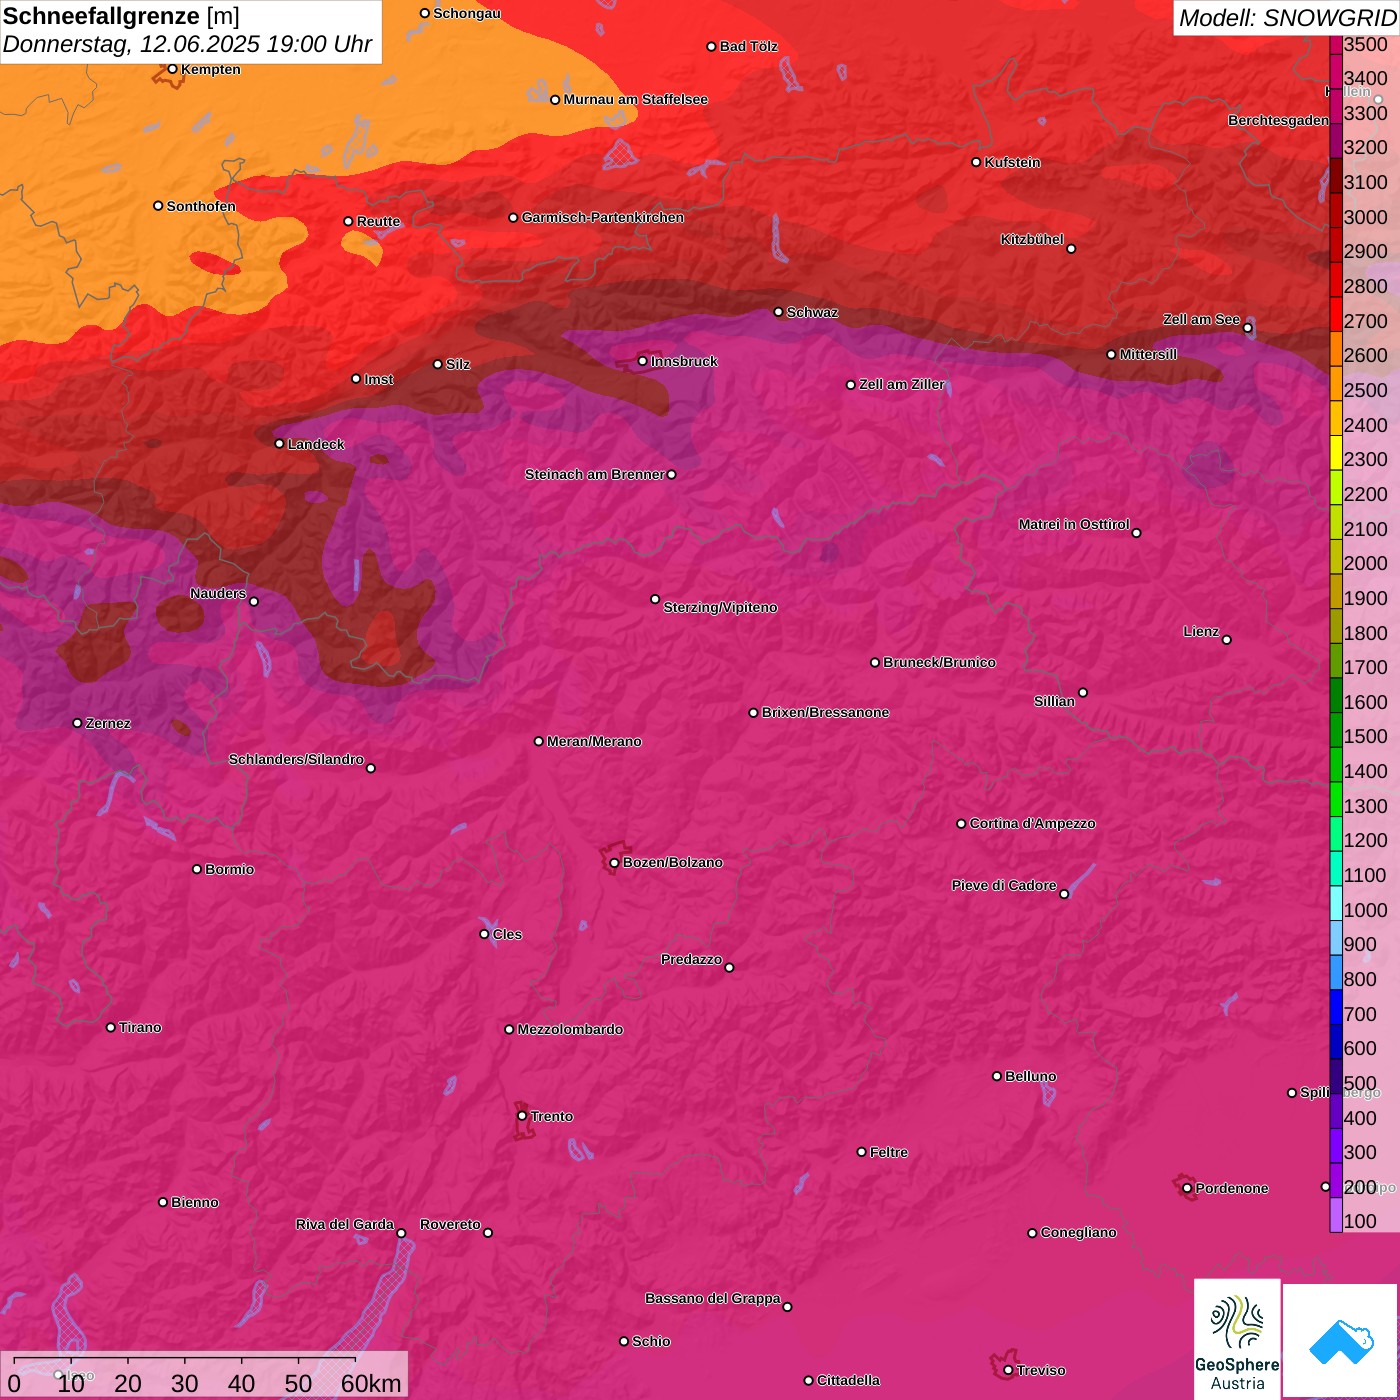Click the Brixen/Bressanone label
This screenshot has width=1400, height=1400.
pos(825,712)
